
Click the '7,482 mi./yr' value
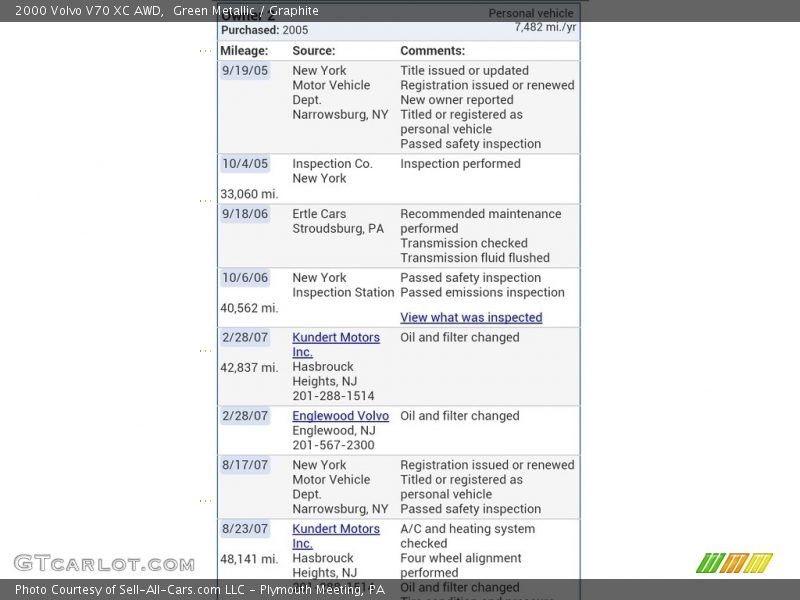pyautogui.click(x=545, y=27)
